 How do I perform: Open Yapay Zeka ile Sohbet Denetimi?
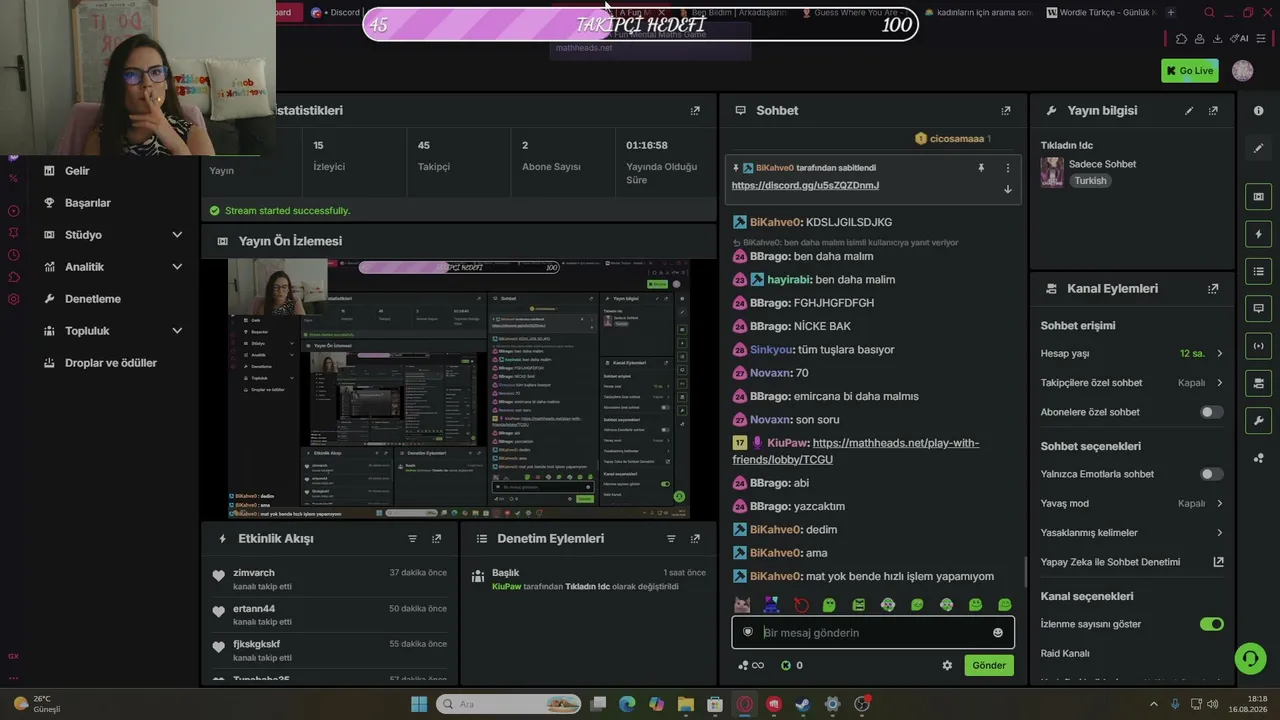click(1132, 562)
